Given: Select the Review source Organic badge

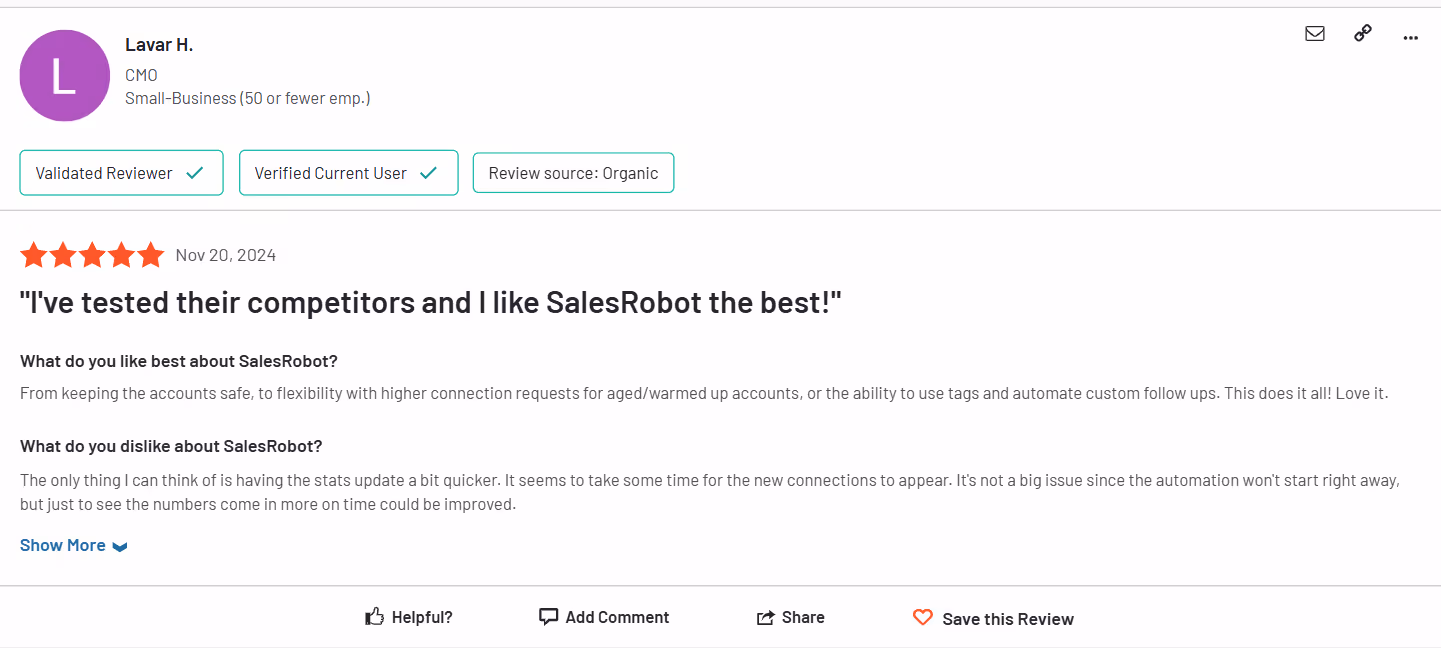Looking at the screenshot, I should click(573, 172).
